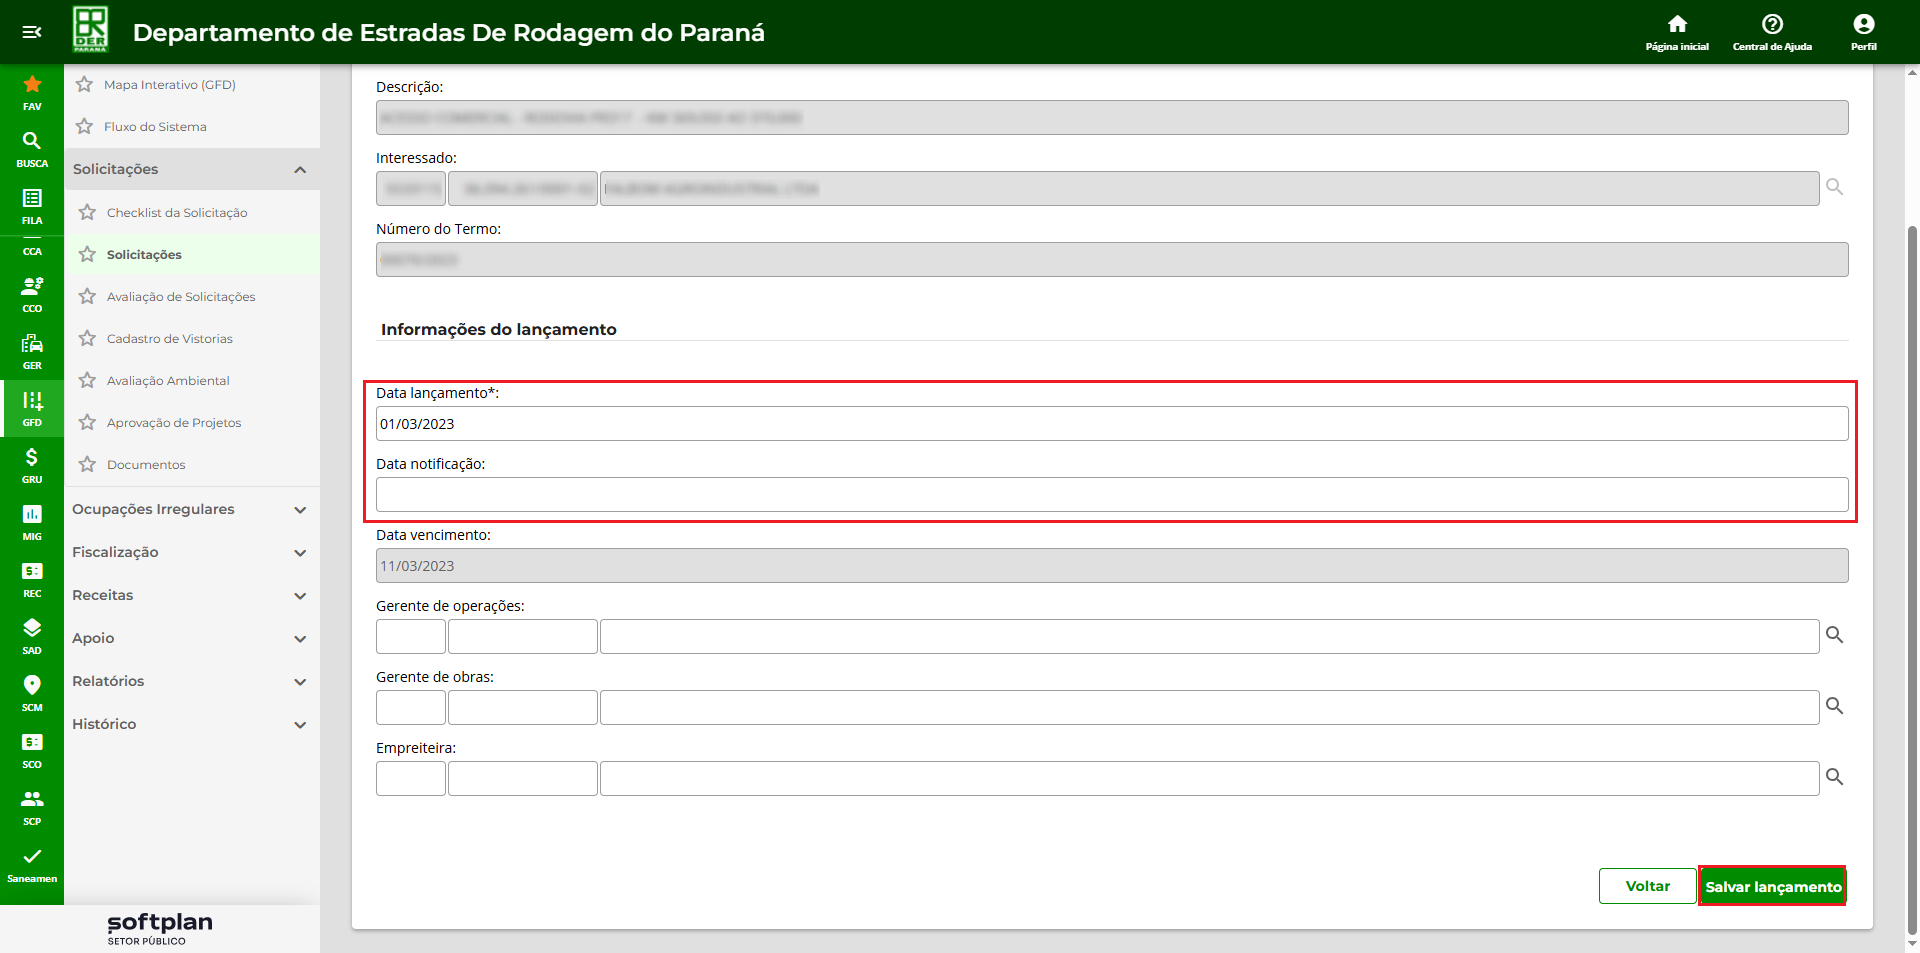
Task: Click the Data notificação input field
Action: [1111, 495]
